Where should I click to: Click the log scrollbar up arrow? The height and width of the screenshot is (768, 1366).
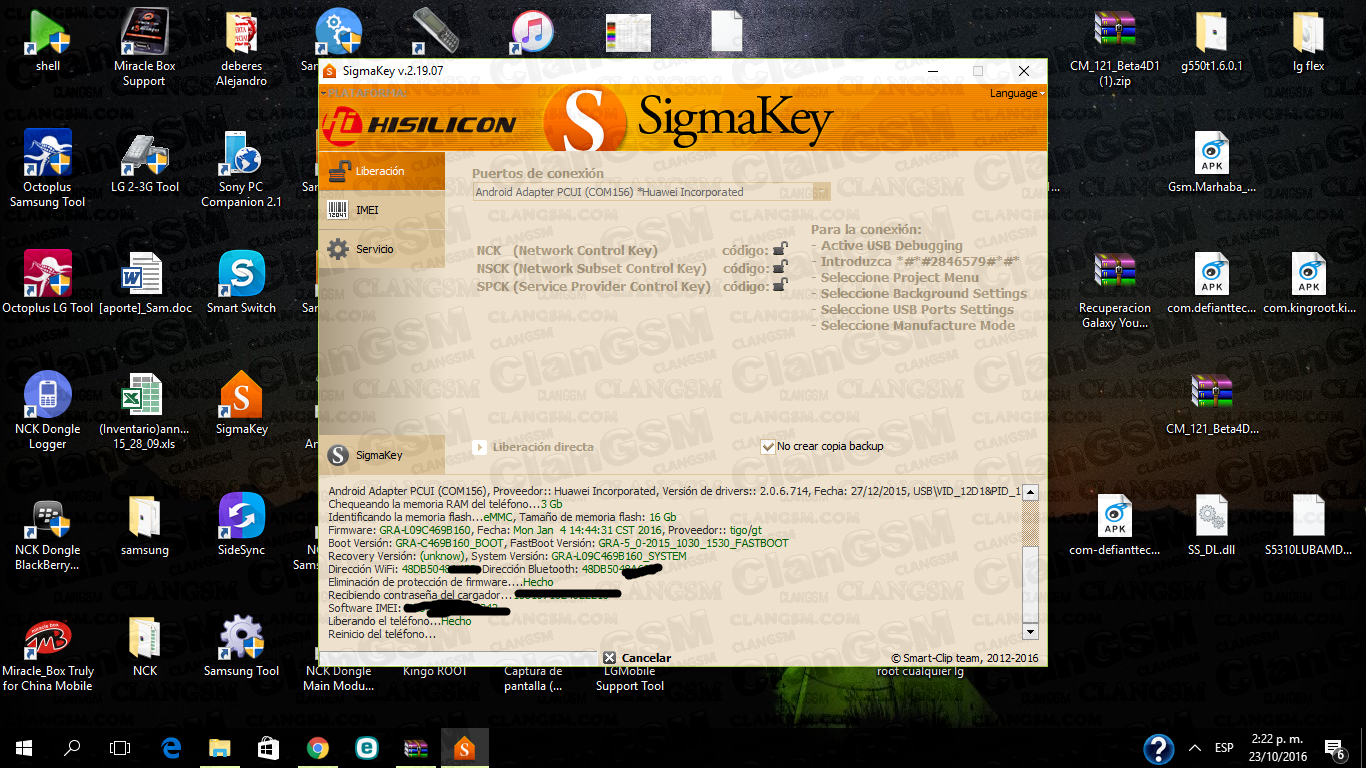click(1031, 493)
